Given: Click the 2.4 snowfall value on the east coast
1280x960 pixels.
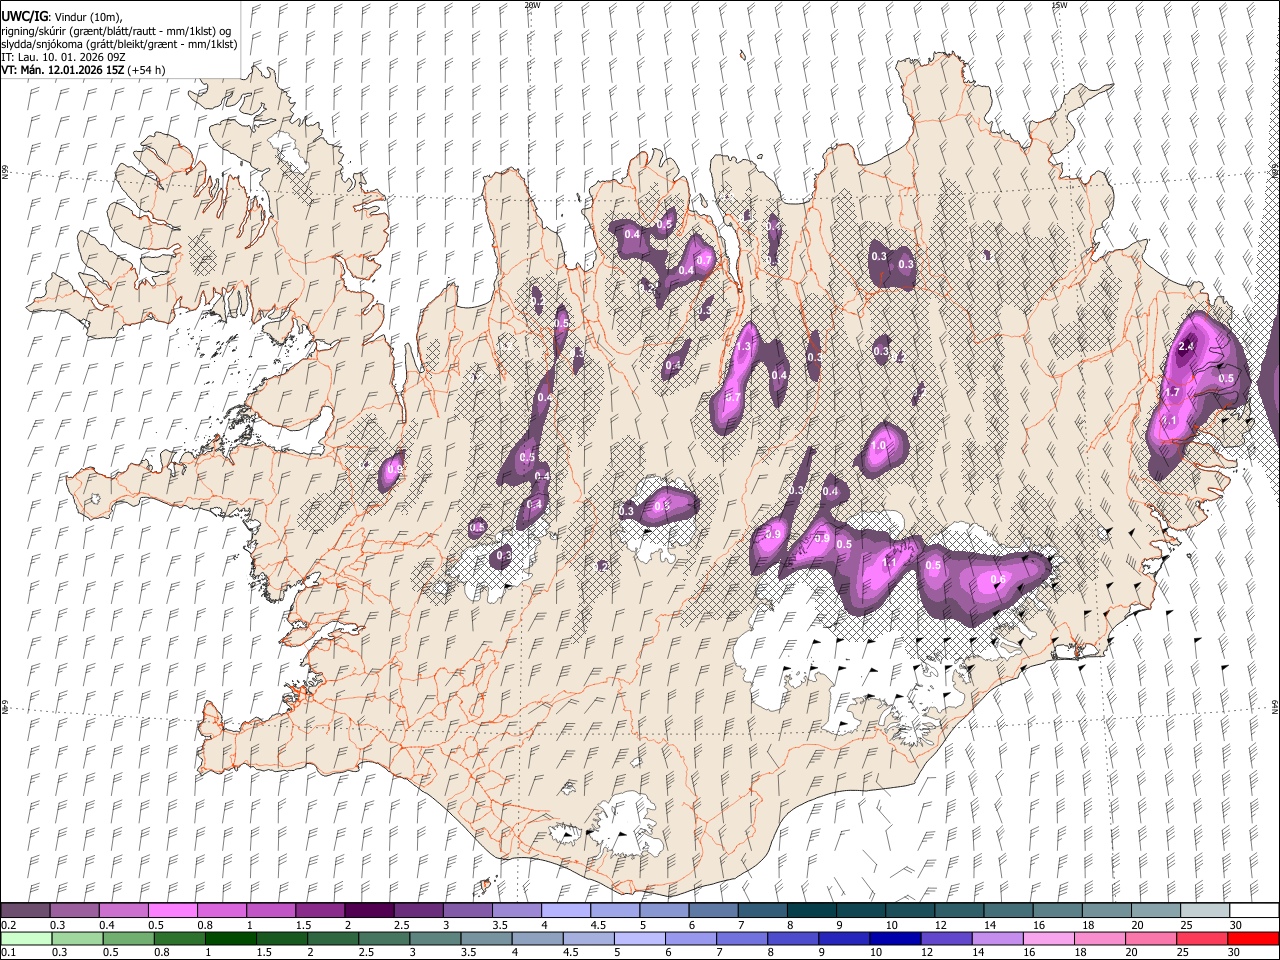Looking at the screenshot, I should point(1186,347).
